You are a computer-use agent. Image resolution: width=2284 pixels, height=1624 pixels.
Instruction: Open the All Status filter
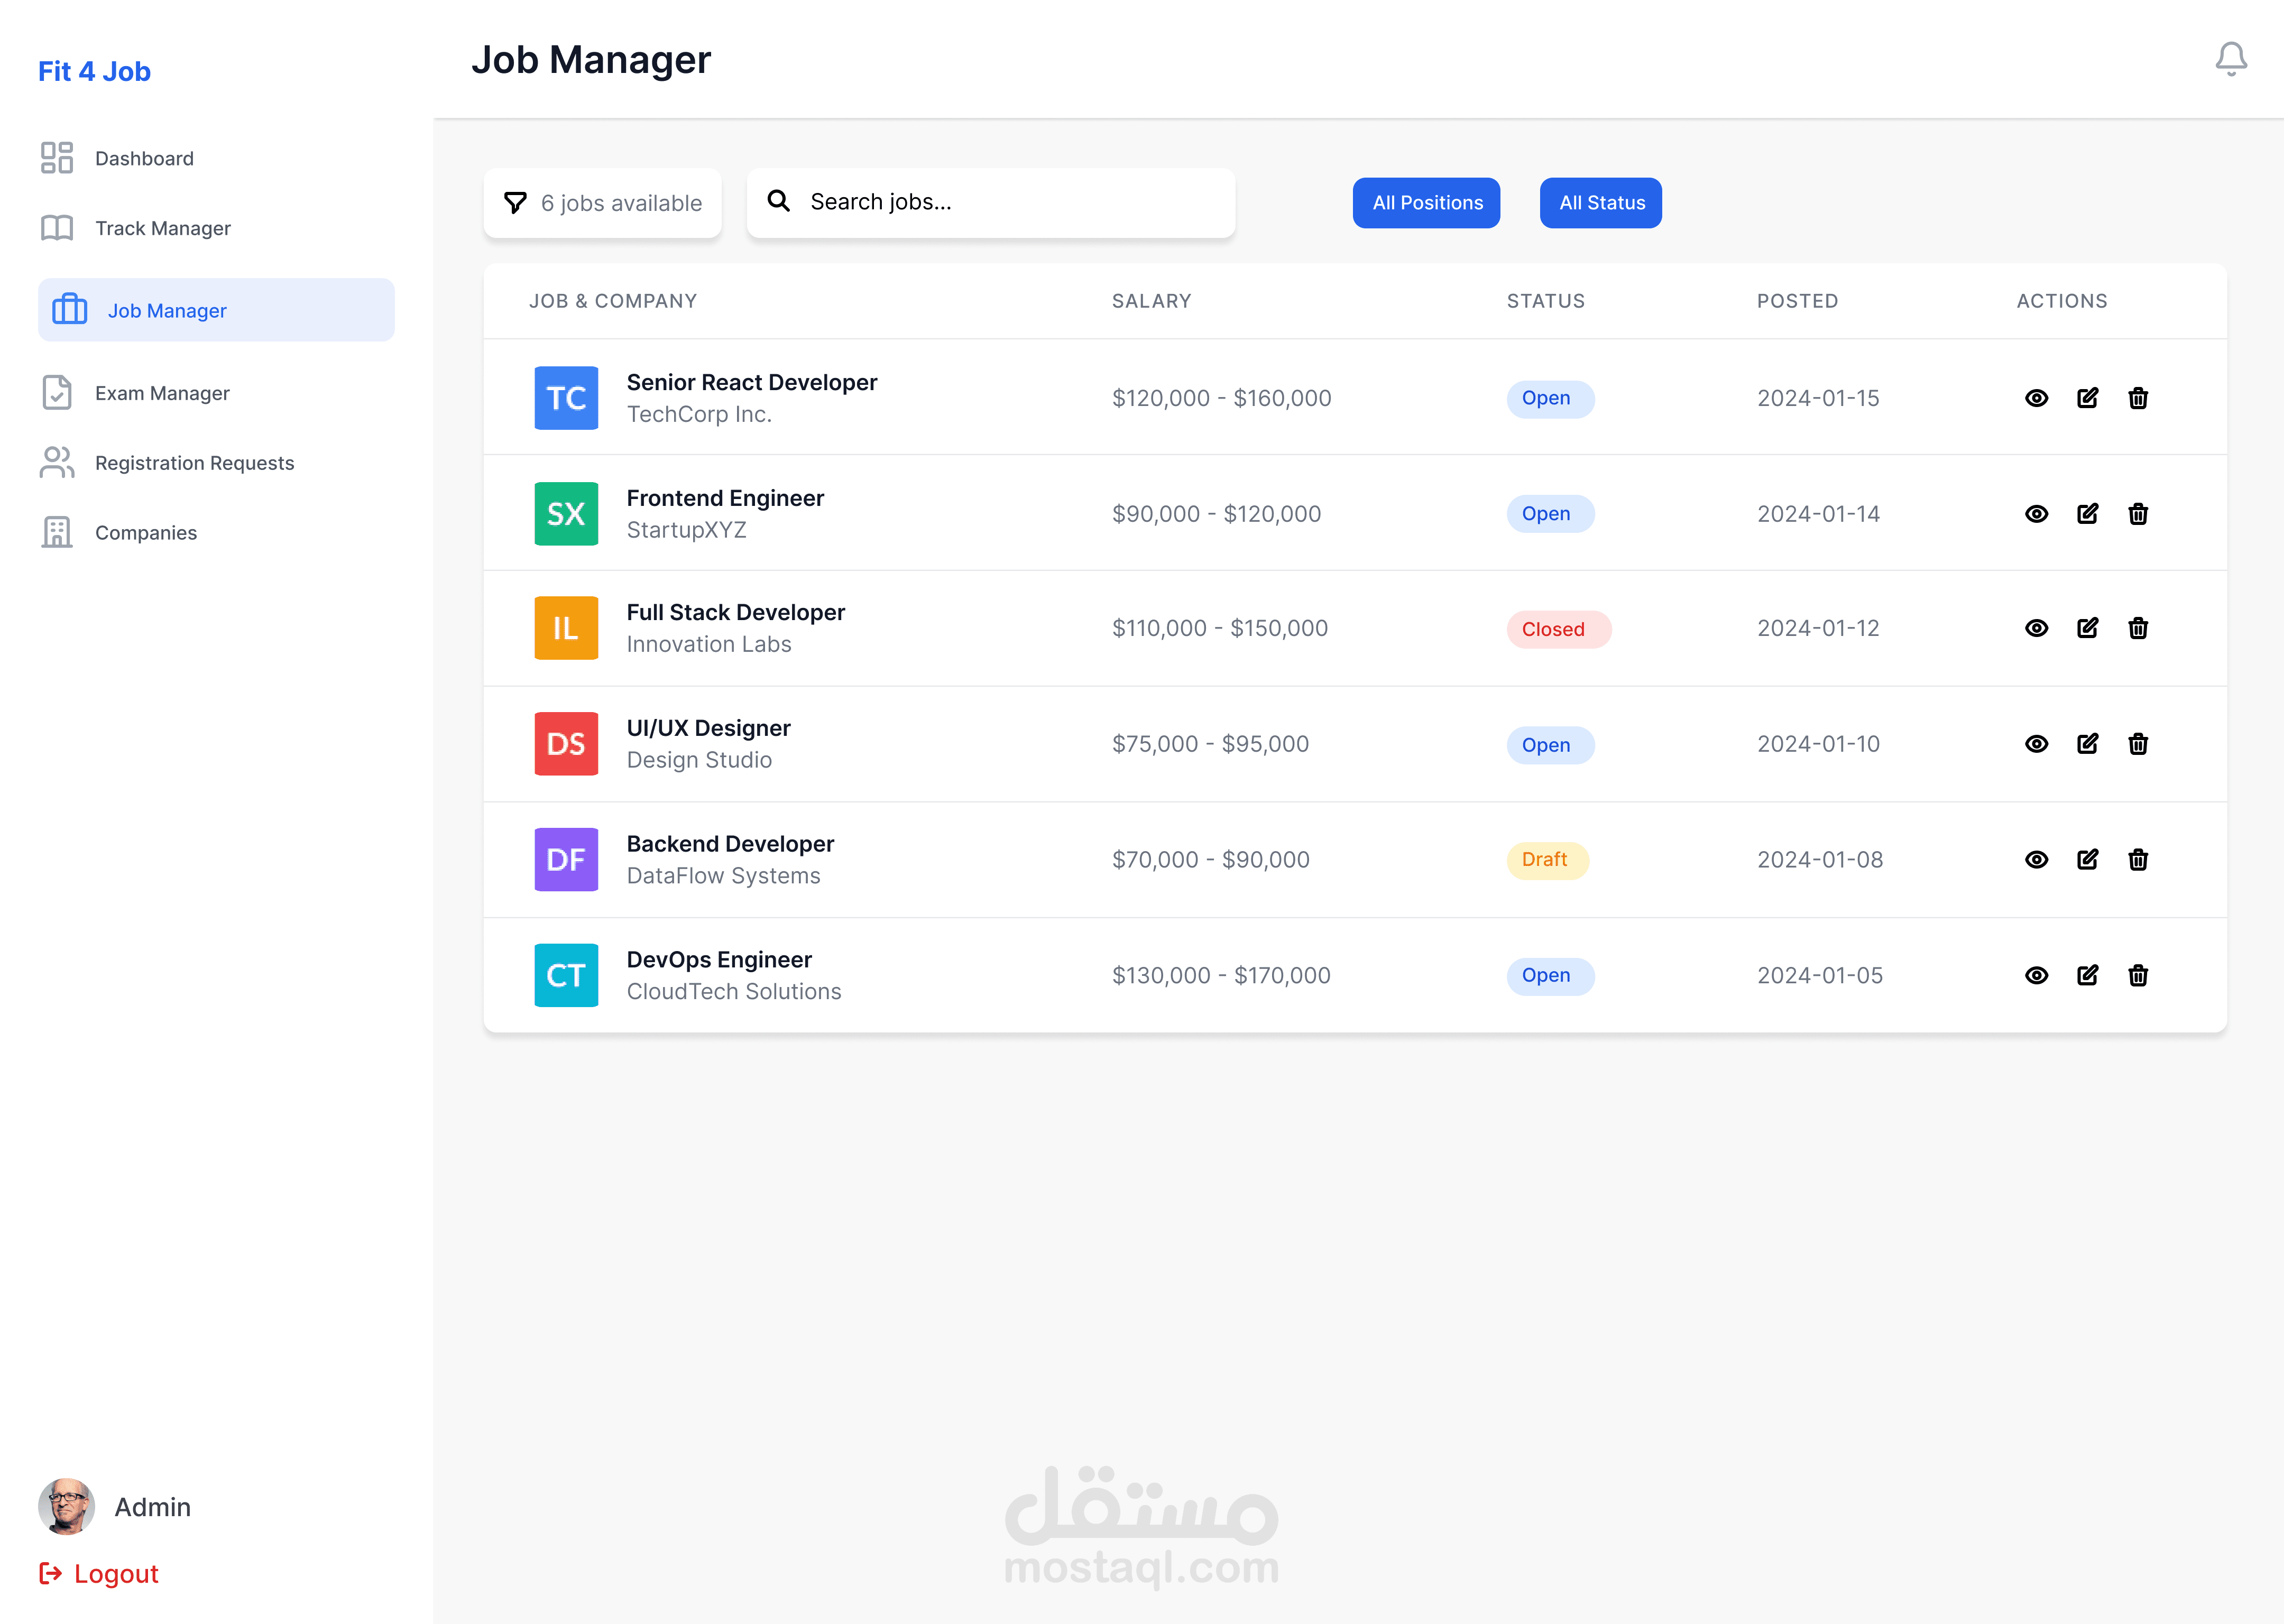[x=1600, y=203]
